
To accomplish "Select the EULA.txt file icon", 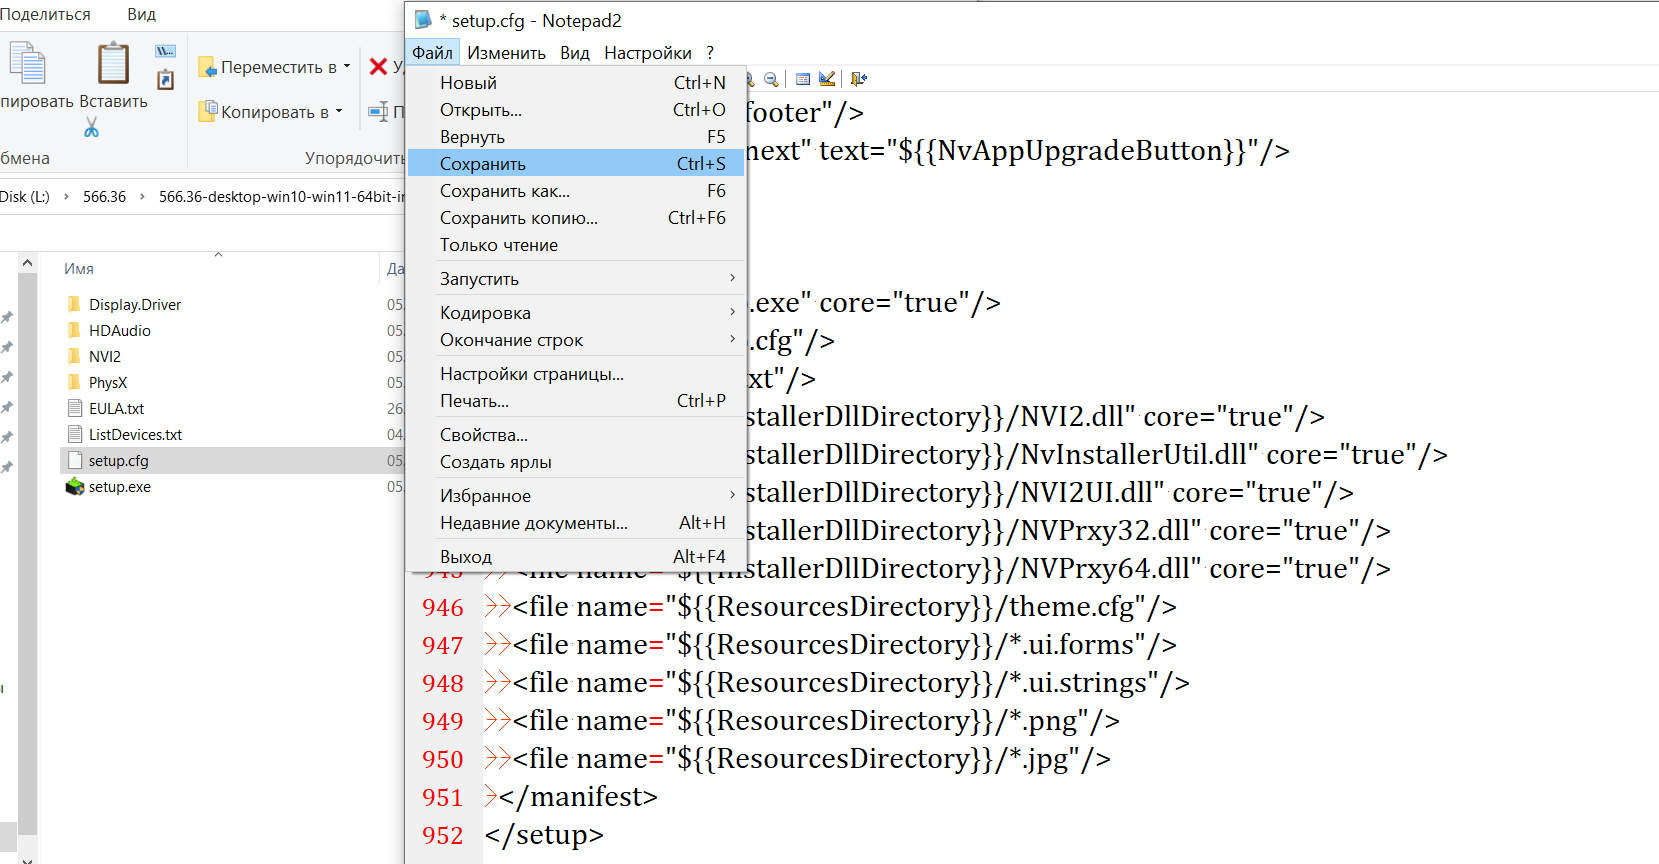I will tap(74, 408).
